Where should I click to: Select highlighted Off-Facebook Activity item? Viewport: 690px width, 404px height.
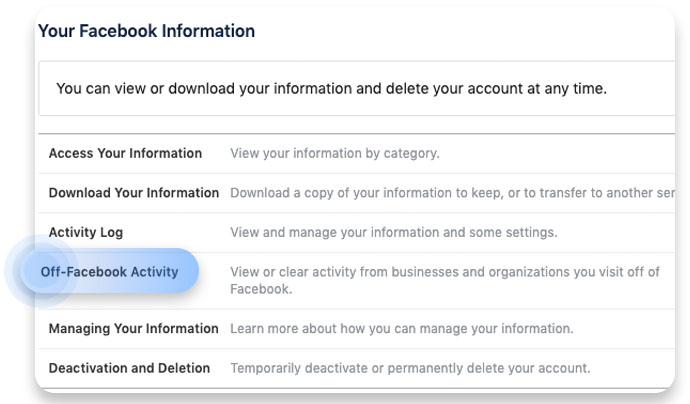[x=109, y=271]
